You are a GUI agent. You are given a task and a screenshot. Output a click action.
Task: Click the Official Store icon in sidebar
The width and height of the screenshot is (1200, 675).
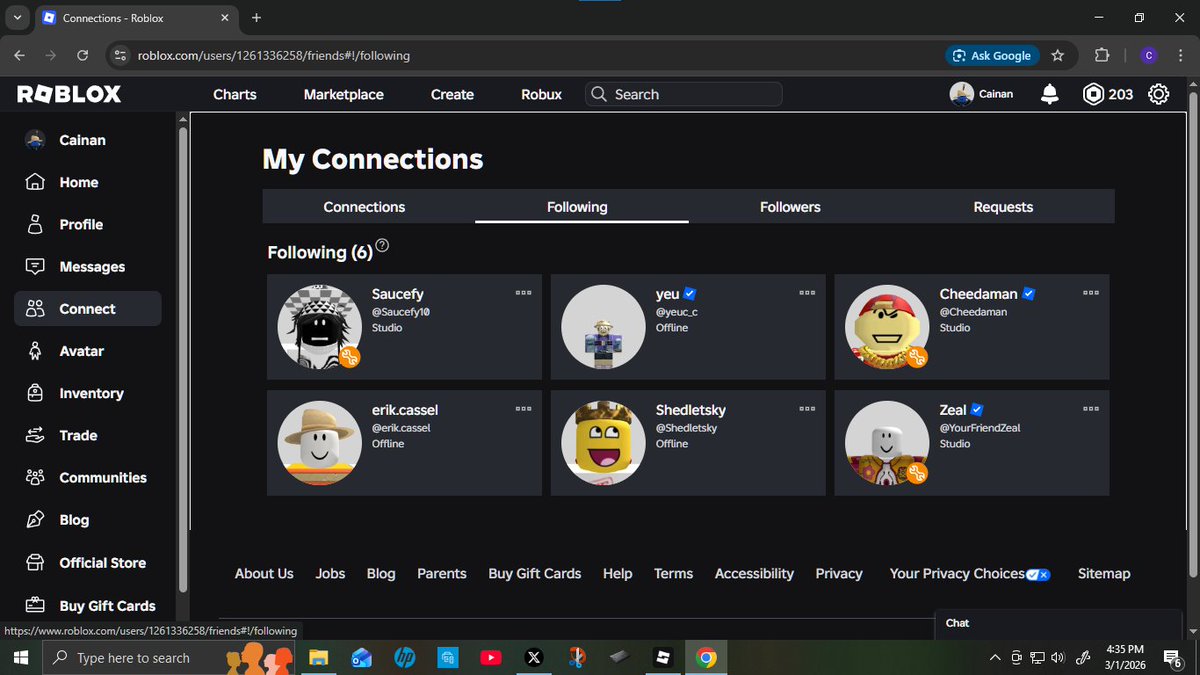tap(35, 562)
